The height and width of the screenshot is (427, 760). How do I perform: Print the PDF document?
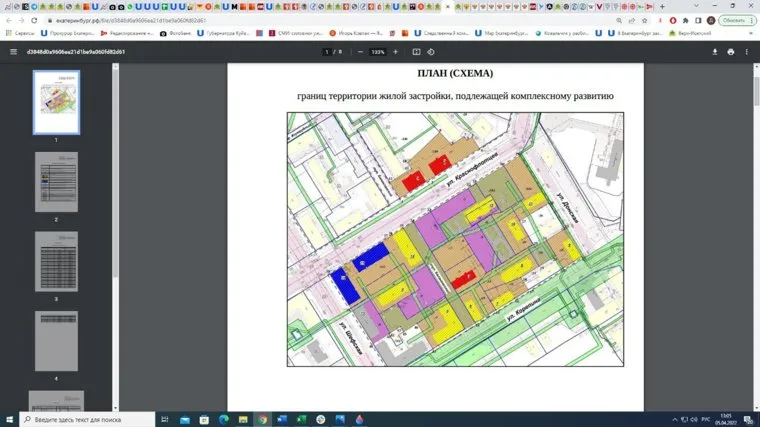[x=731, y=52]
